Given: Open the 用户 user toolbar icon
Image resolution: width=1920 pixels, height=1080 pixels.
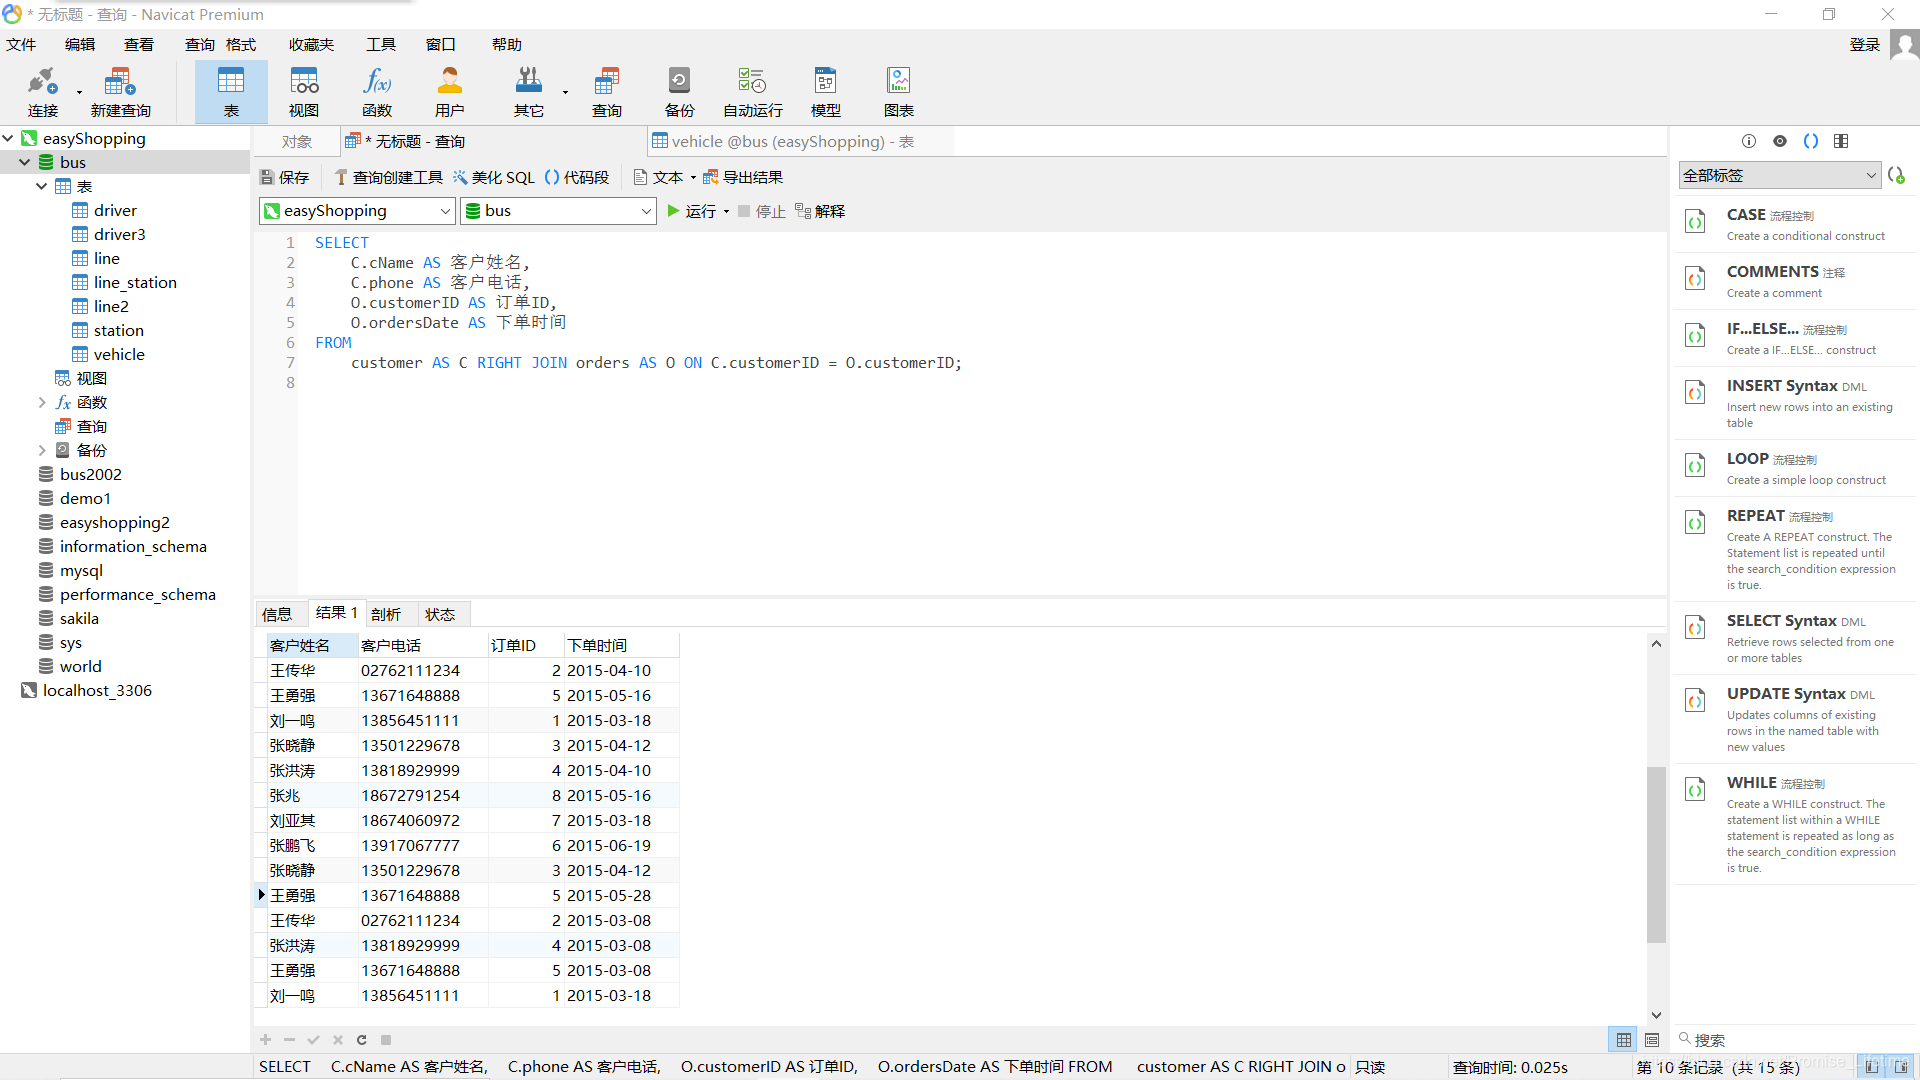Looking at the screenshot, I should pos(450,92).
